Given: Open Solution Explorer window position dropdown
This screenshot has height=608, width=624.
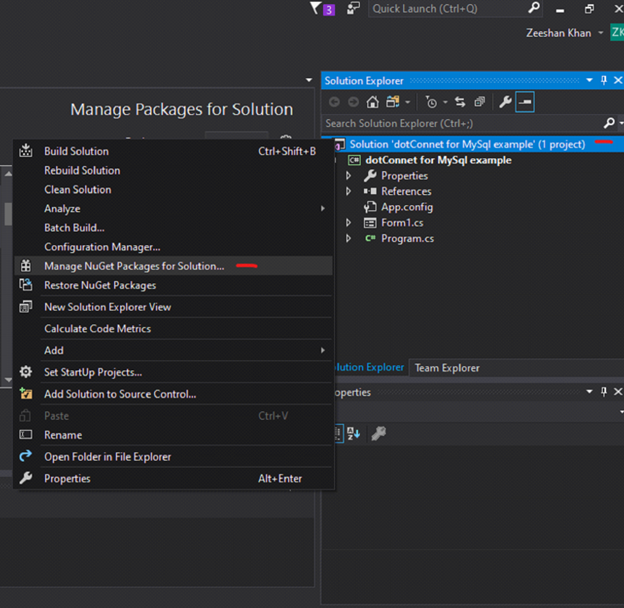Looking at the screenshot, I should [x=589, y=80].
